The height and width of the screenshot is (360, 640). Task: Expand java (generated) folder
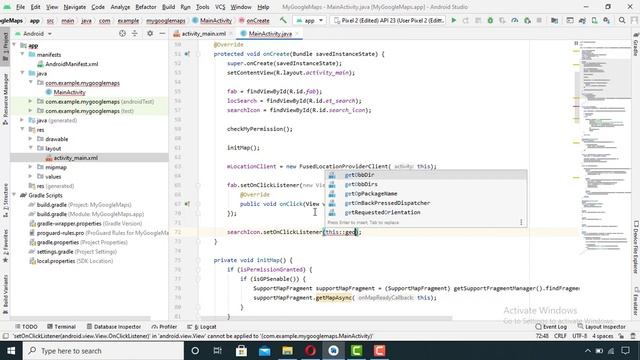(23, 120)
